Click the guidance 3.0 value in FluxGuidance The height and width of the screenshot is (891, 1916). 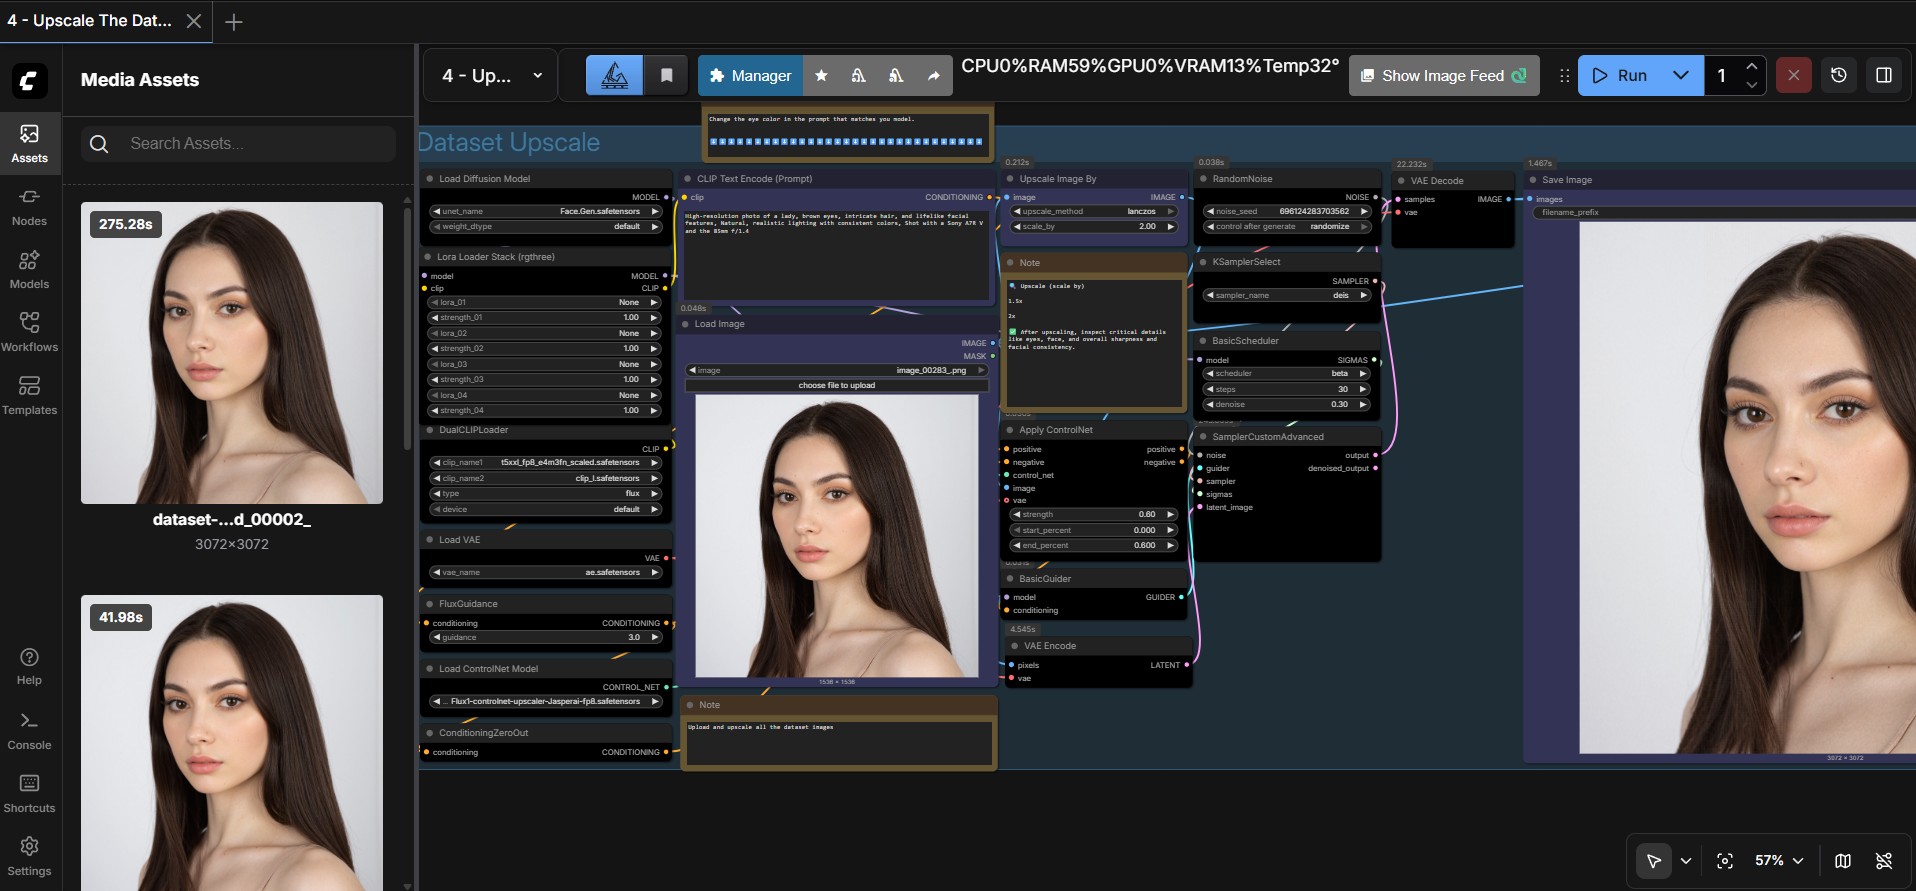(x=545, y=637)
